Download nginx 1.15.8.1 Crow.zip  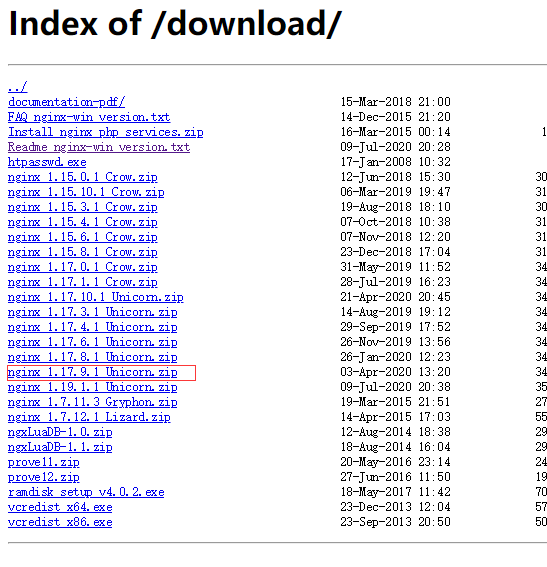pyautogui.click(x=83, y=252)
